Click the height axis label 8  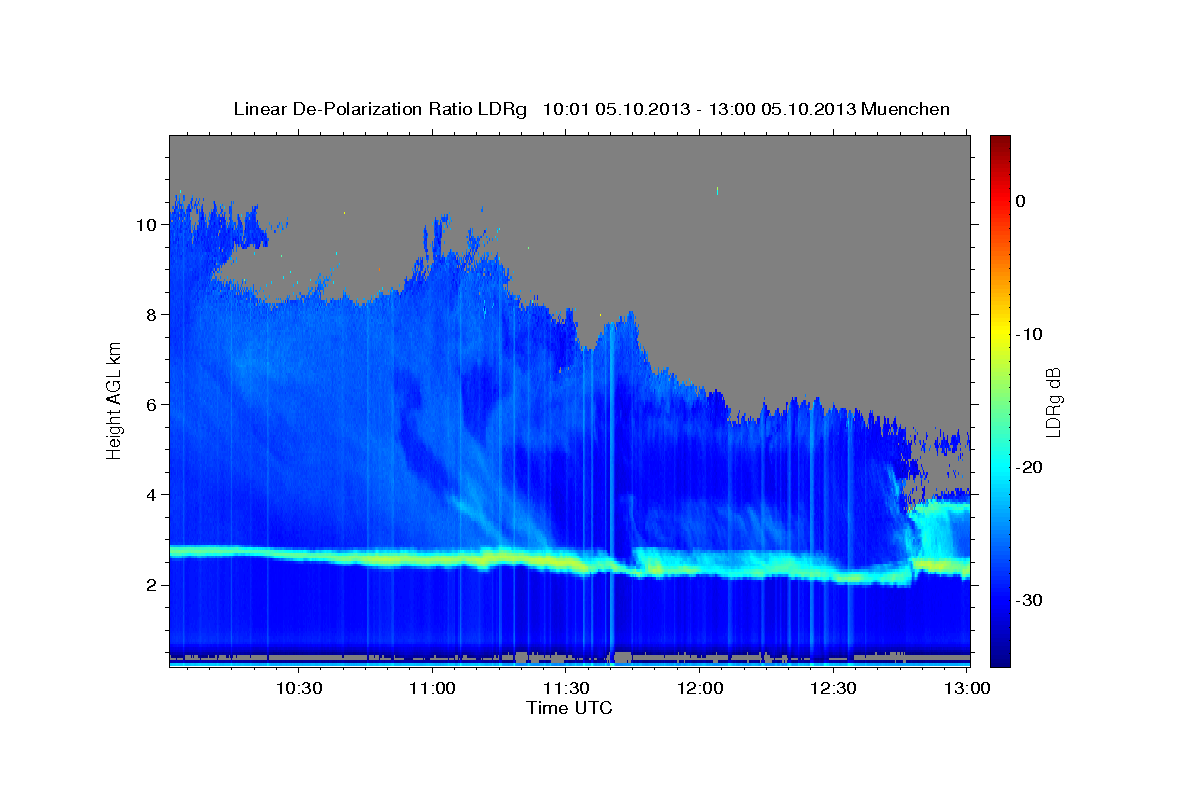pyautogui.click(x=152, y=315)
